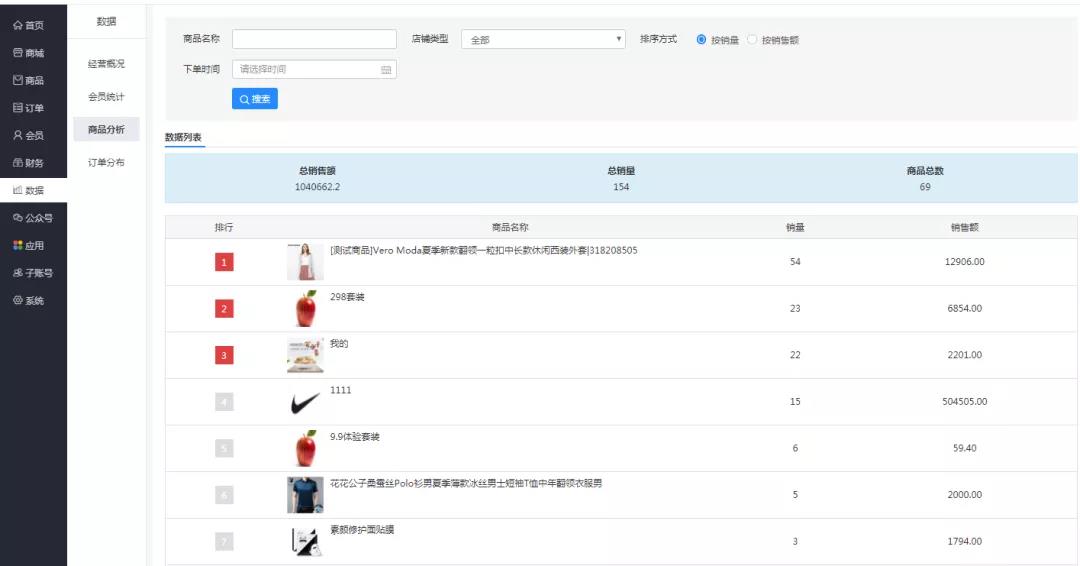Go to 订单 orders section
Screen dimensions: 1080x566
(x=29, y=108)
